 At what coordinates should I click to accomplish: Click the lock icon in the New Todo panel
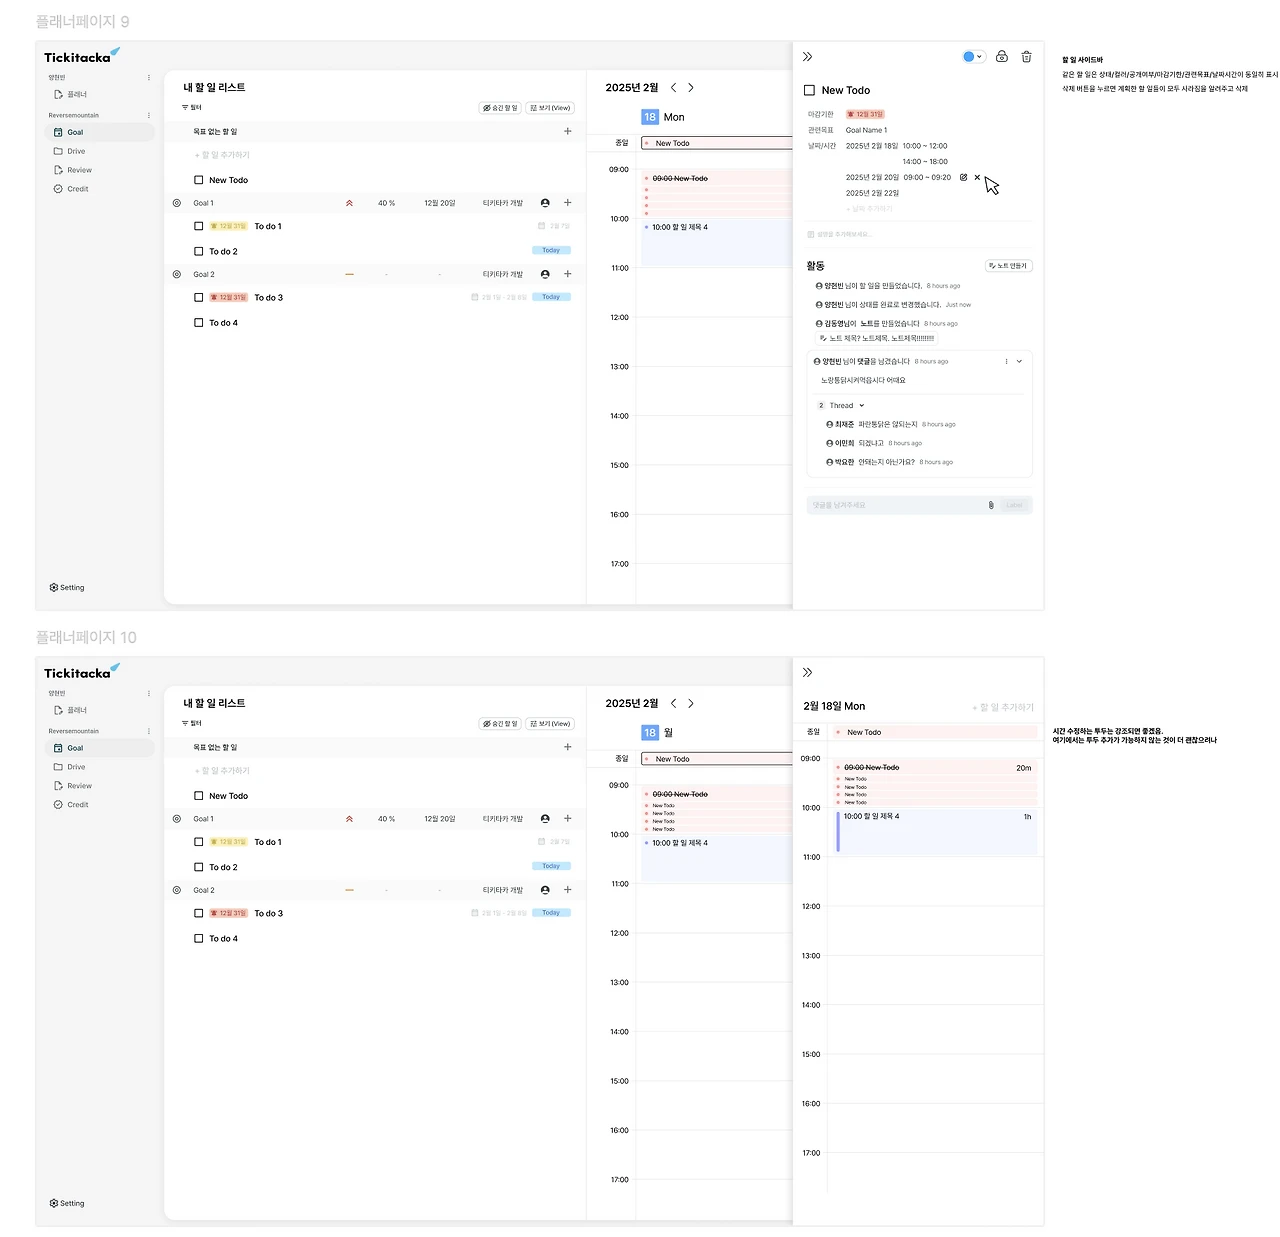[1001, 57]
